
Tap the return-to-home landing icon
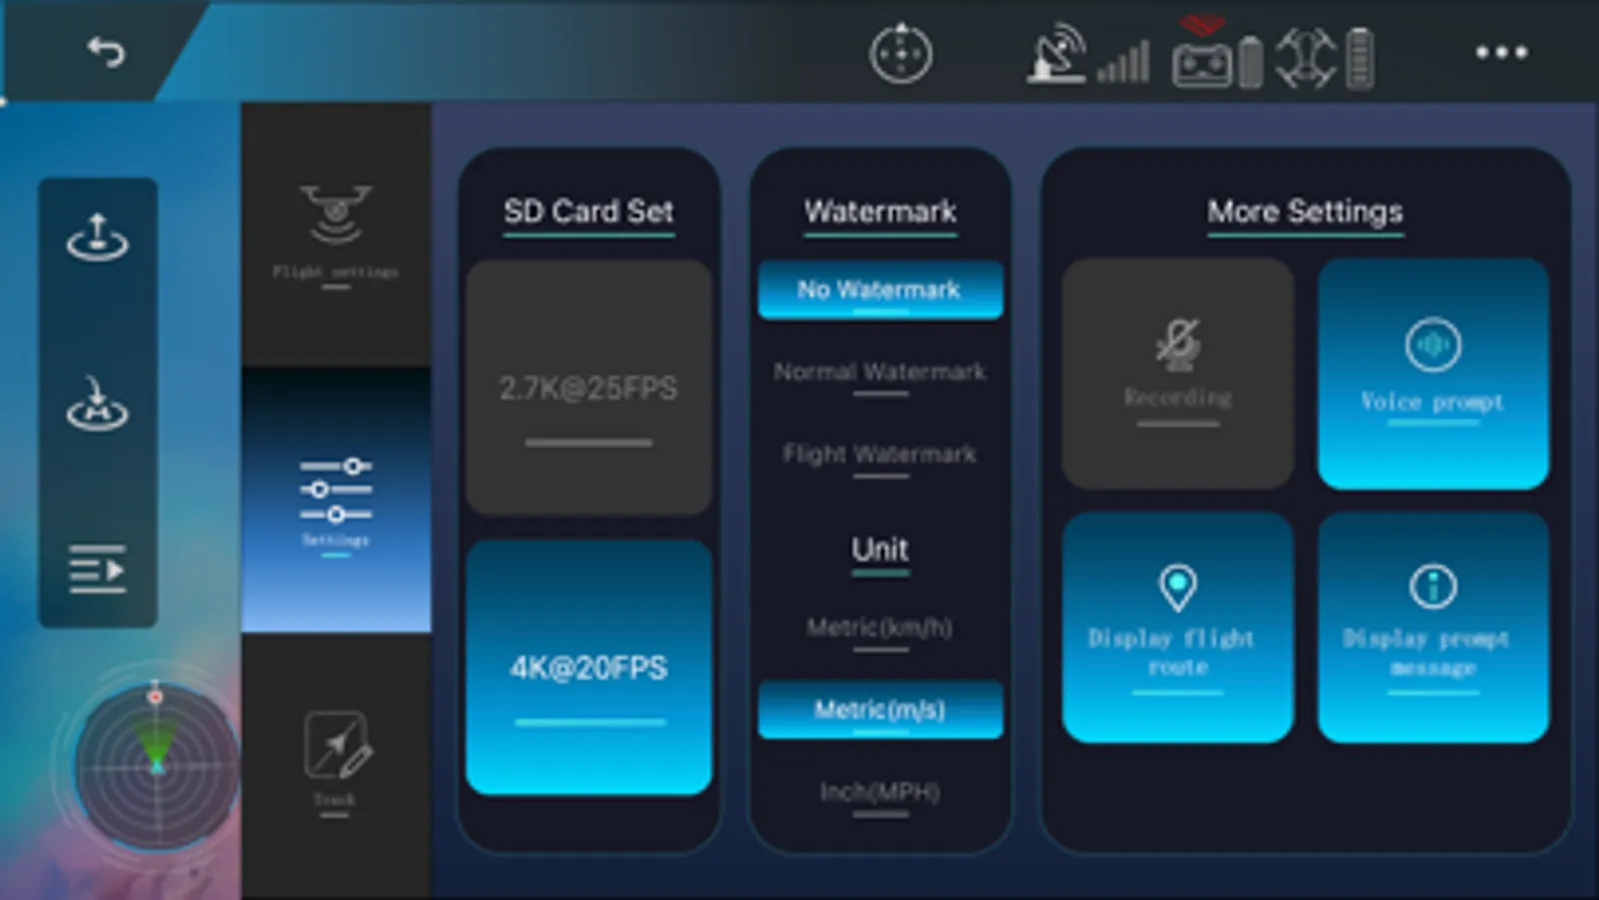click(97, 403)
